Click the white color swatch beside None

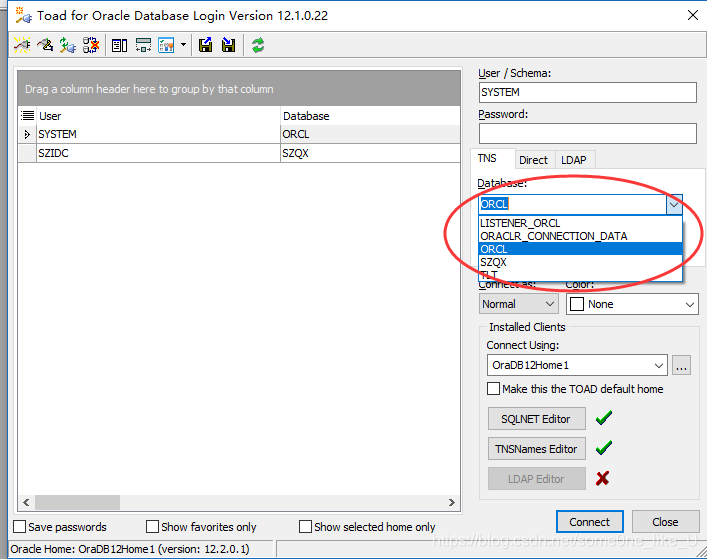coord(577,304)
